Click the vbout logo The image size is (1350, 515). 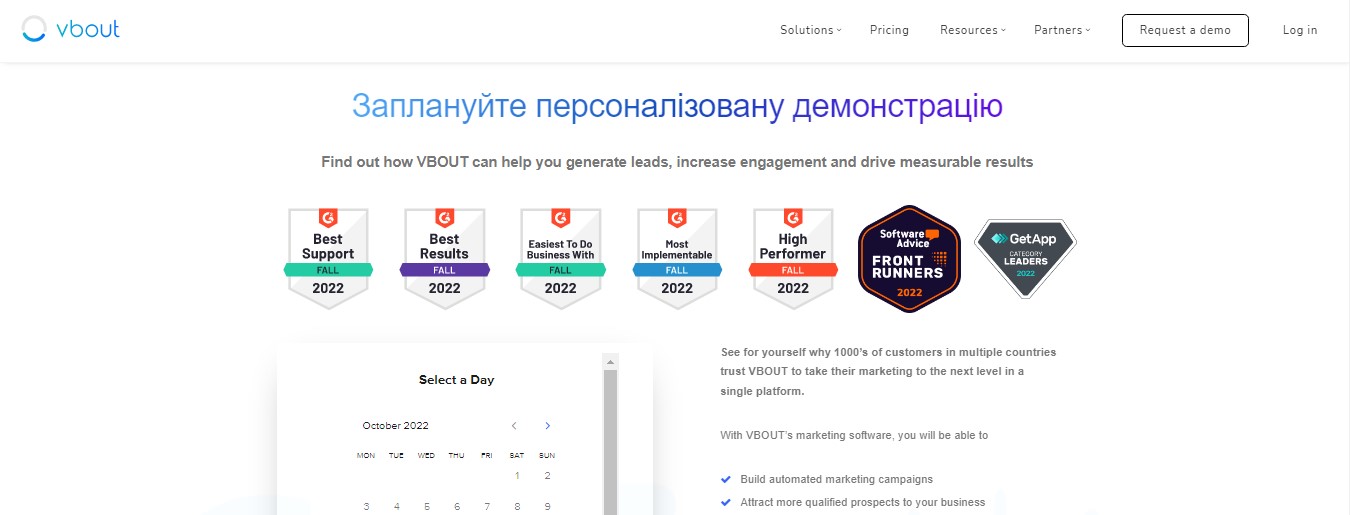[x=71, y=30]
